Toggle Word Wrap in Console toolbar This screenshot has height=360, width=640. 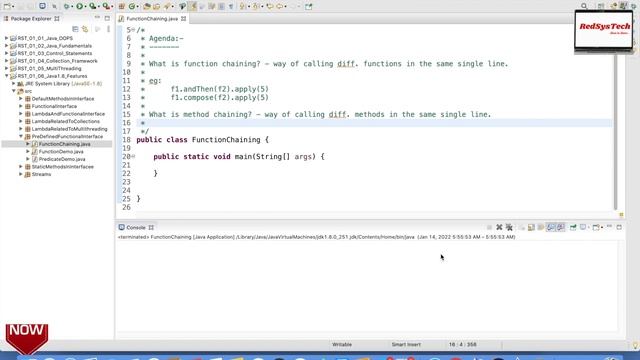[541, 227]
